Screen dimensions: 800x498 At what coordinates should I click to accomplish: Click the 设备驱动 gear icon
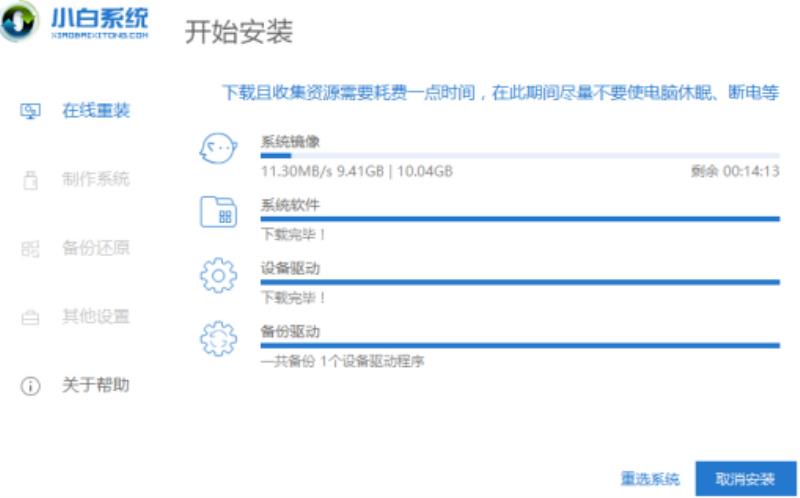[x=218, y=276]
